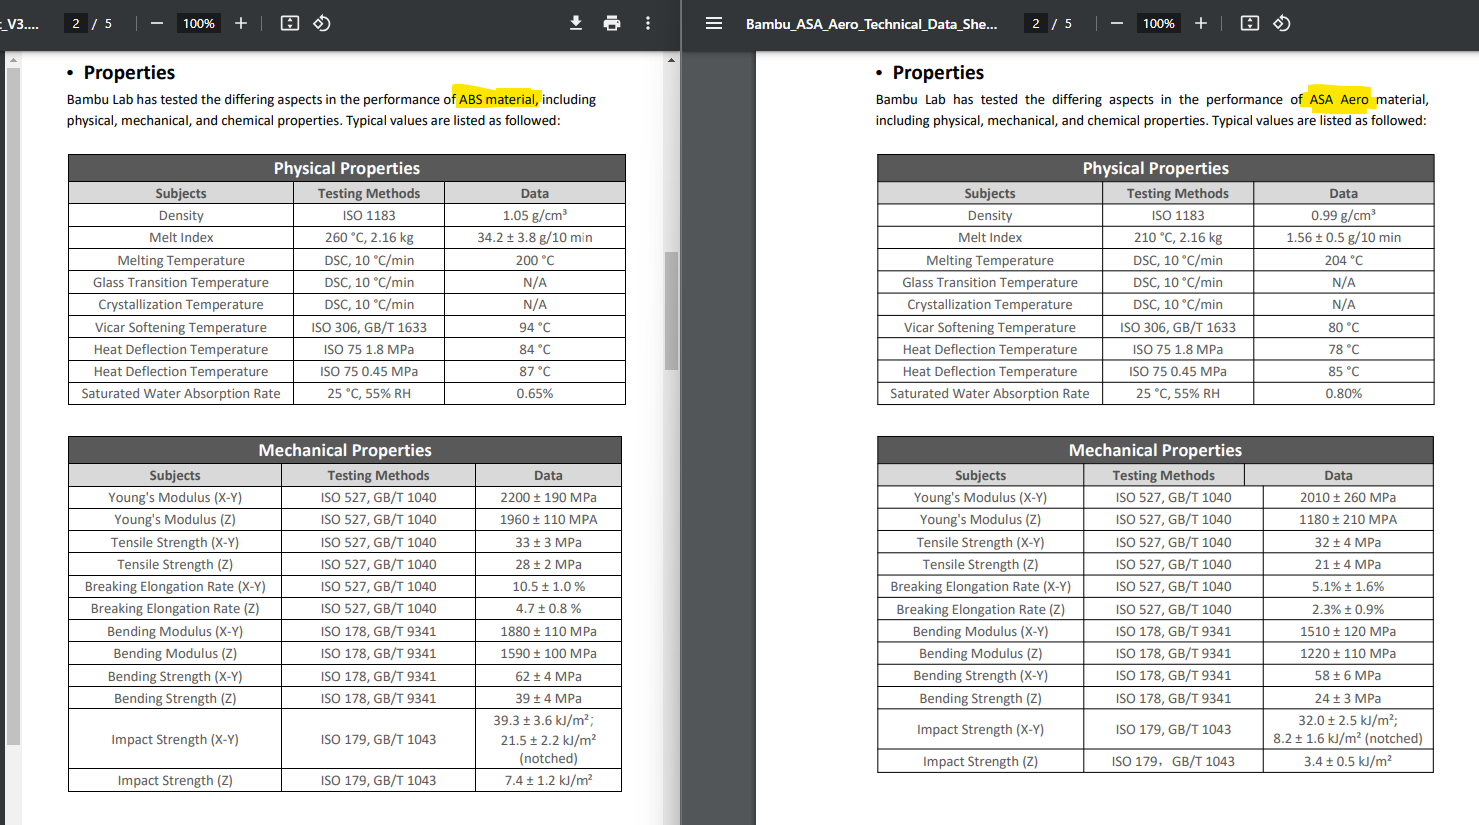Viewport: 1479px width, 825px height.
Task: Click ABS Young's Modulus 2200 ± 190 MPa
Action: 548,497
